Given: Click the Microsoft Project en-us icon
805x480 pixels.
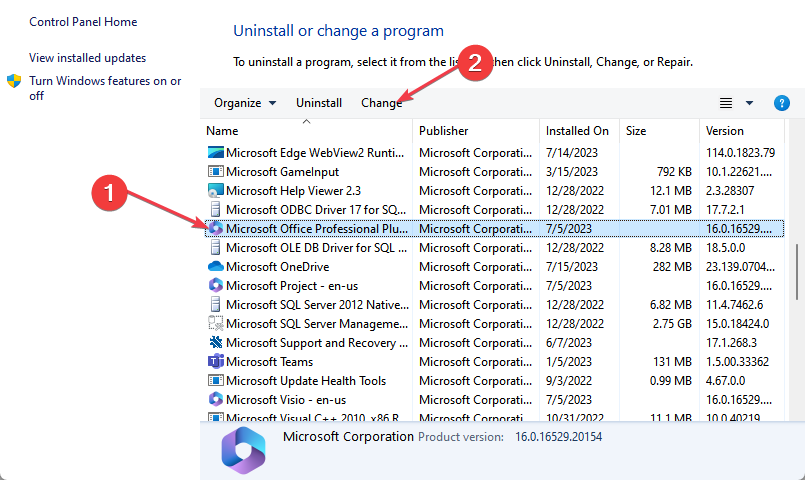Looking at the screenshot, I should [216, 285].
